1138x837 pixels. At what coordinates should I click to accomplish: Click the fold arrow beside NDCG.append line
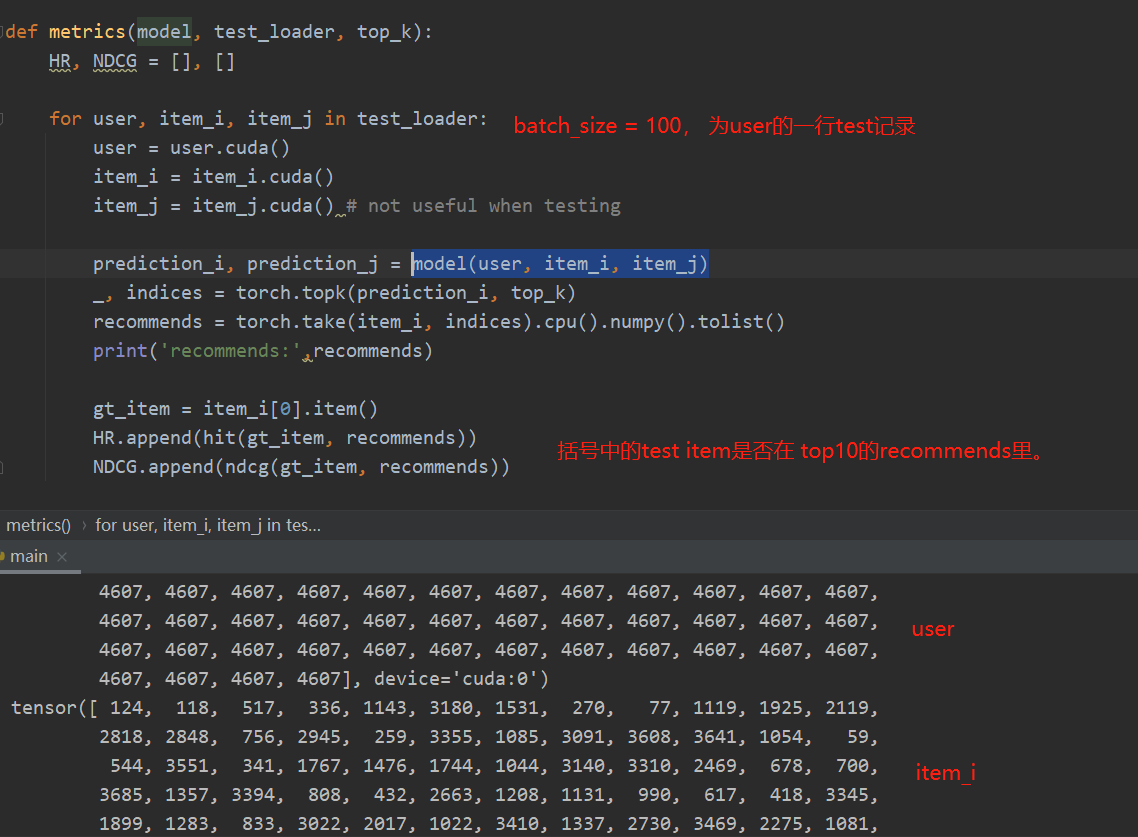pos(4,466)
